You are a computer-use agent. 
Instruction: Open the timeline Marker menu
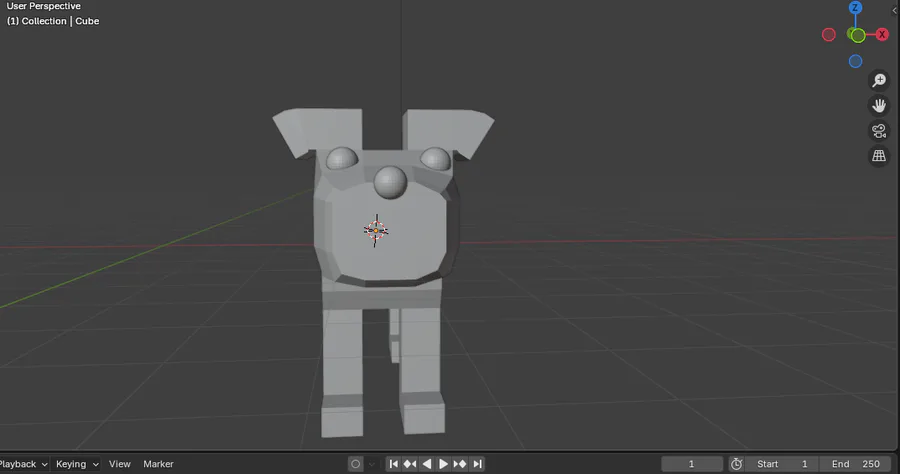tap(158, 464)
